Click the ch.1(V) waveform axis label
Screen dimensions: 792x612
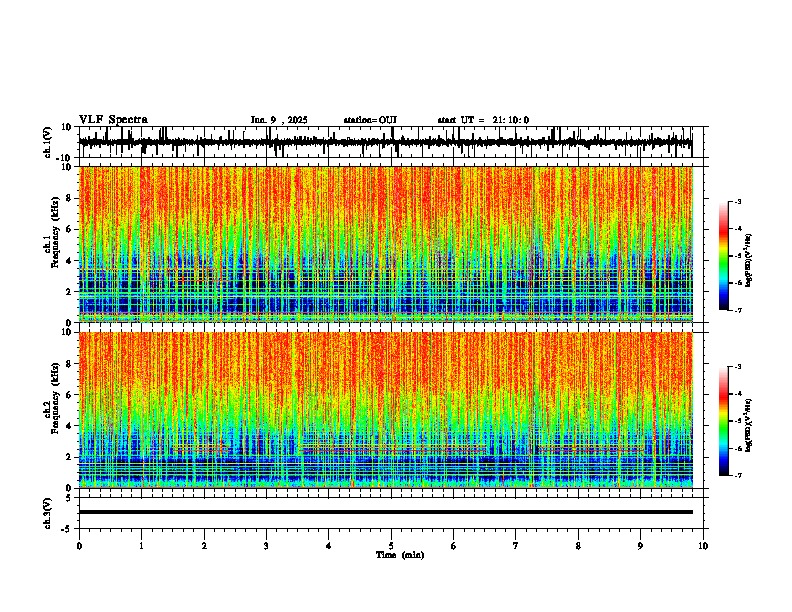[48, 142]
